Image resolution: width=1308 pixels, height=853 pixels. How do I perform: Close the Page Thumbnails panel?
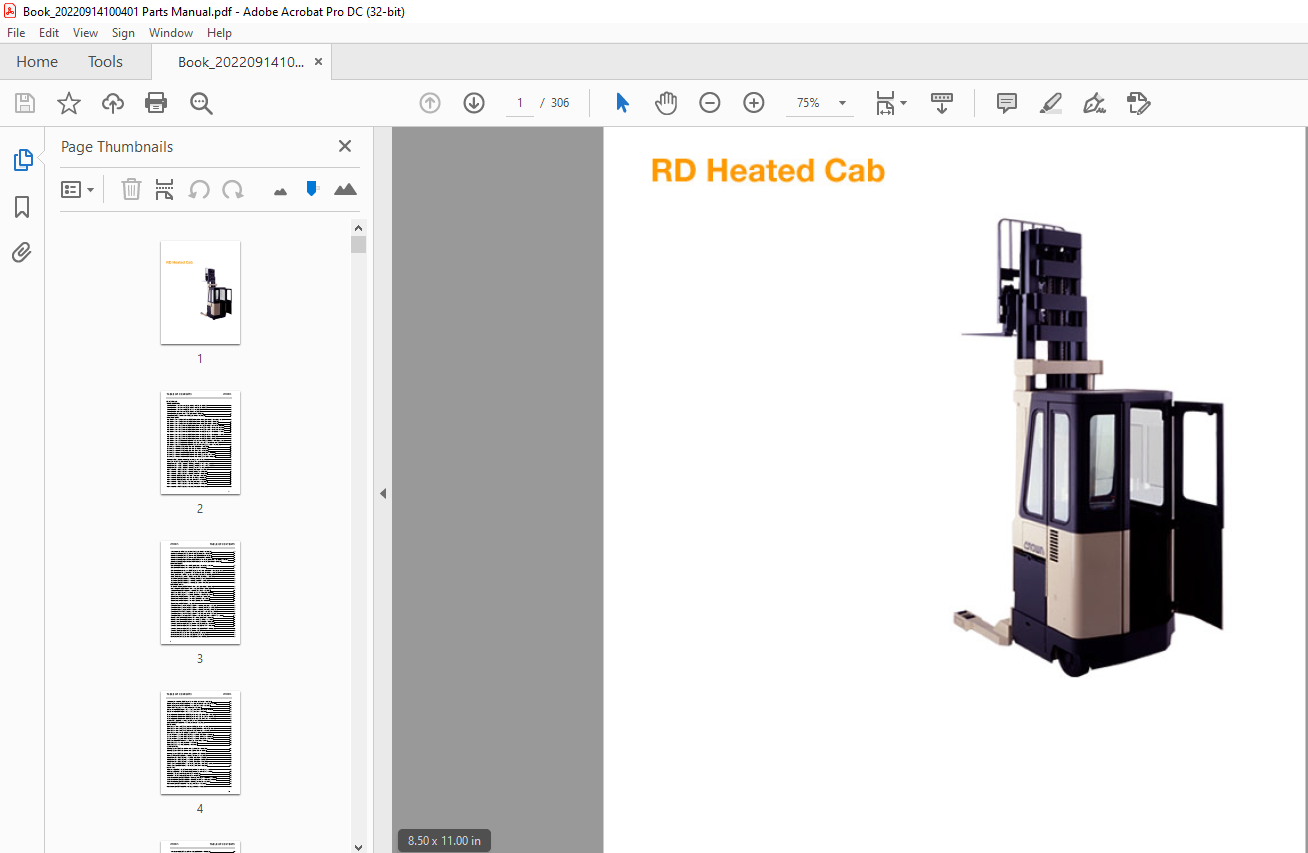click(345, 146)
